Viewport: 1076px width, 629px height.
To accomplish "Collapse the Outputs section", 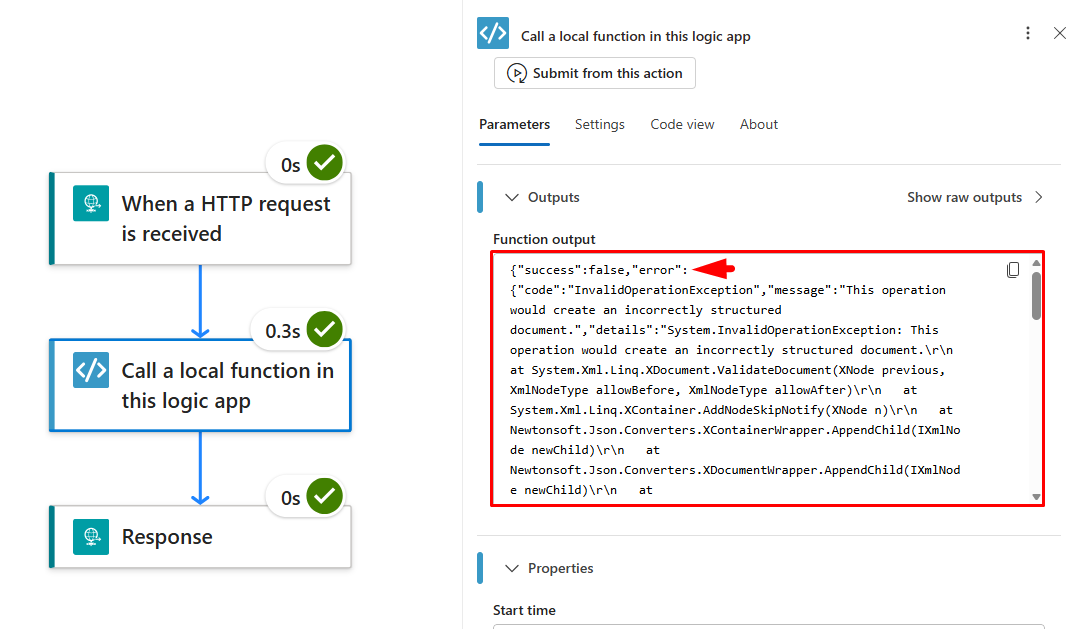I will coord(511,198).
